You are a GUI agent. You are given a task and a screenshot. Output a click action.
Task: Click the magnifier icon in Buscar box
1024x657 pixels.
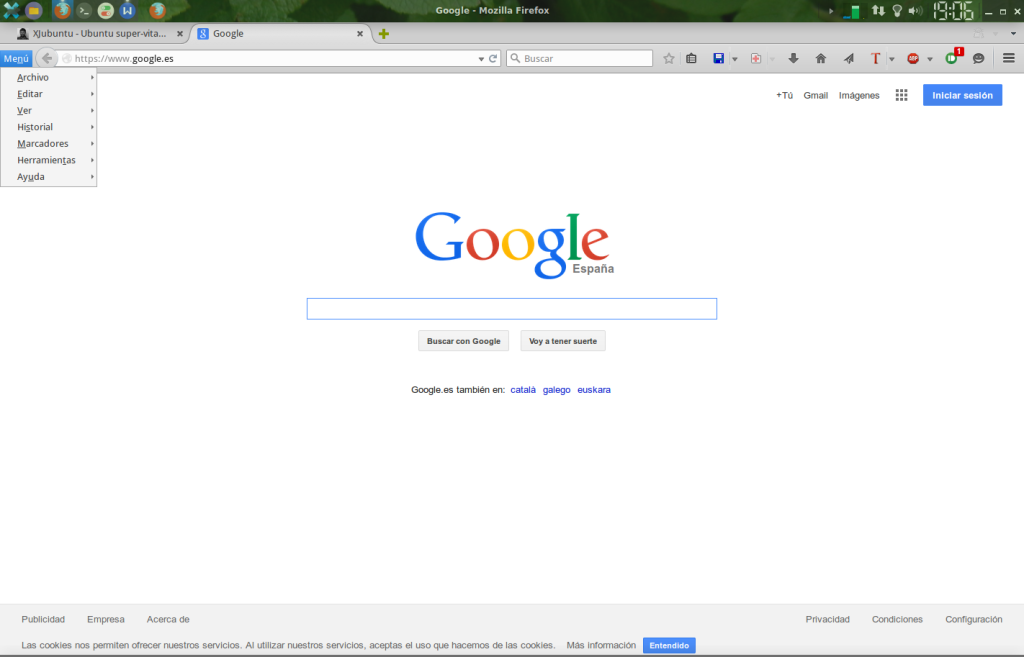(515, 59)
